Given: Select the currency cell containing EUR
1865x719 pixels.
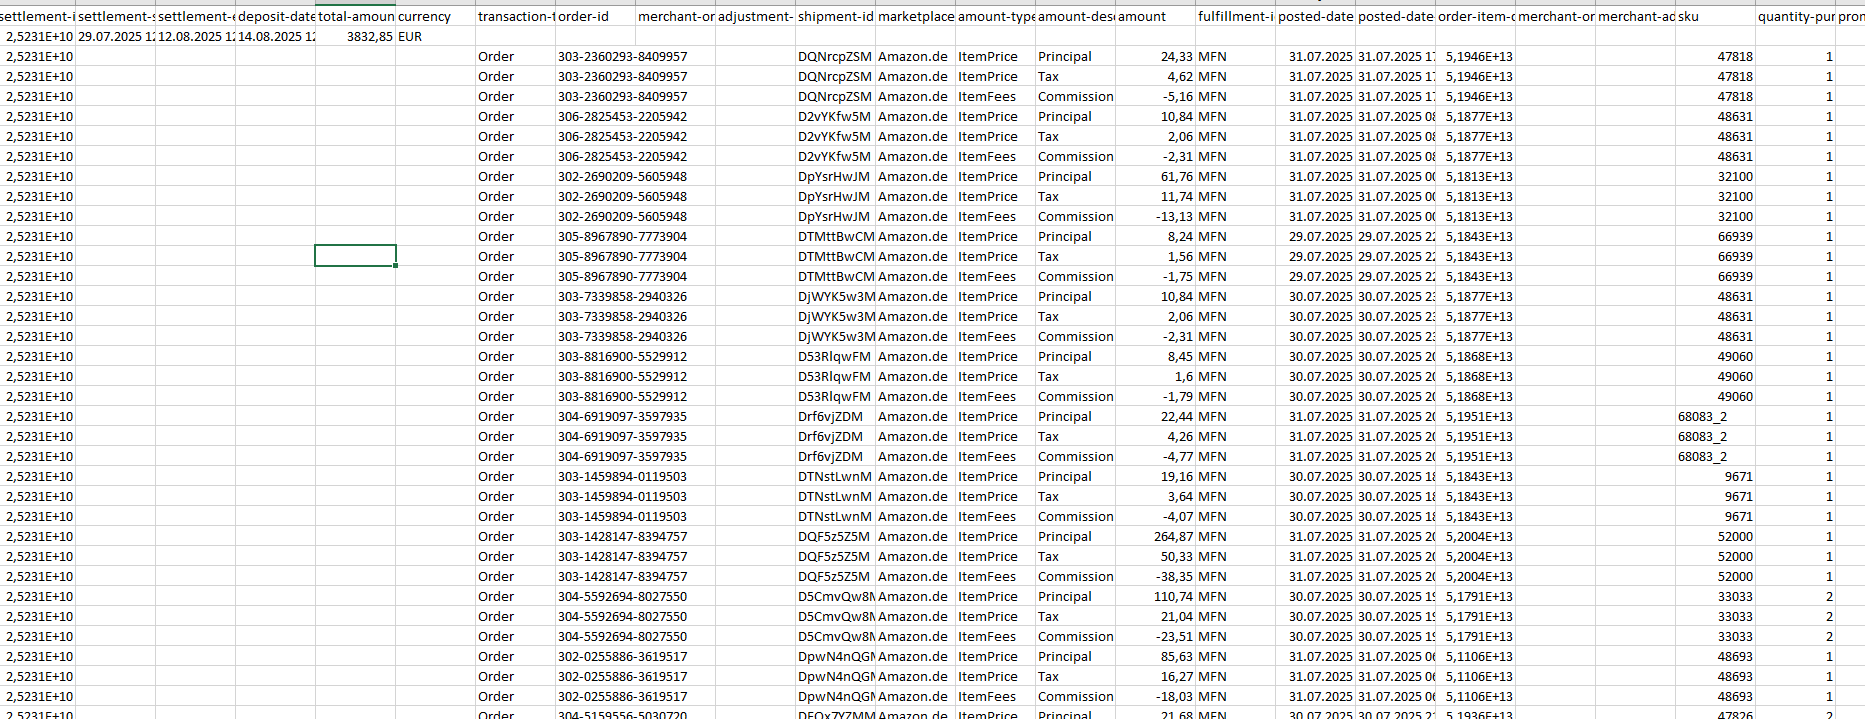Looking at the screenshot, I should 435,37.
